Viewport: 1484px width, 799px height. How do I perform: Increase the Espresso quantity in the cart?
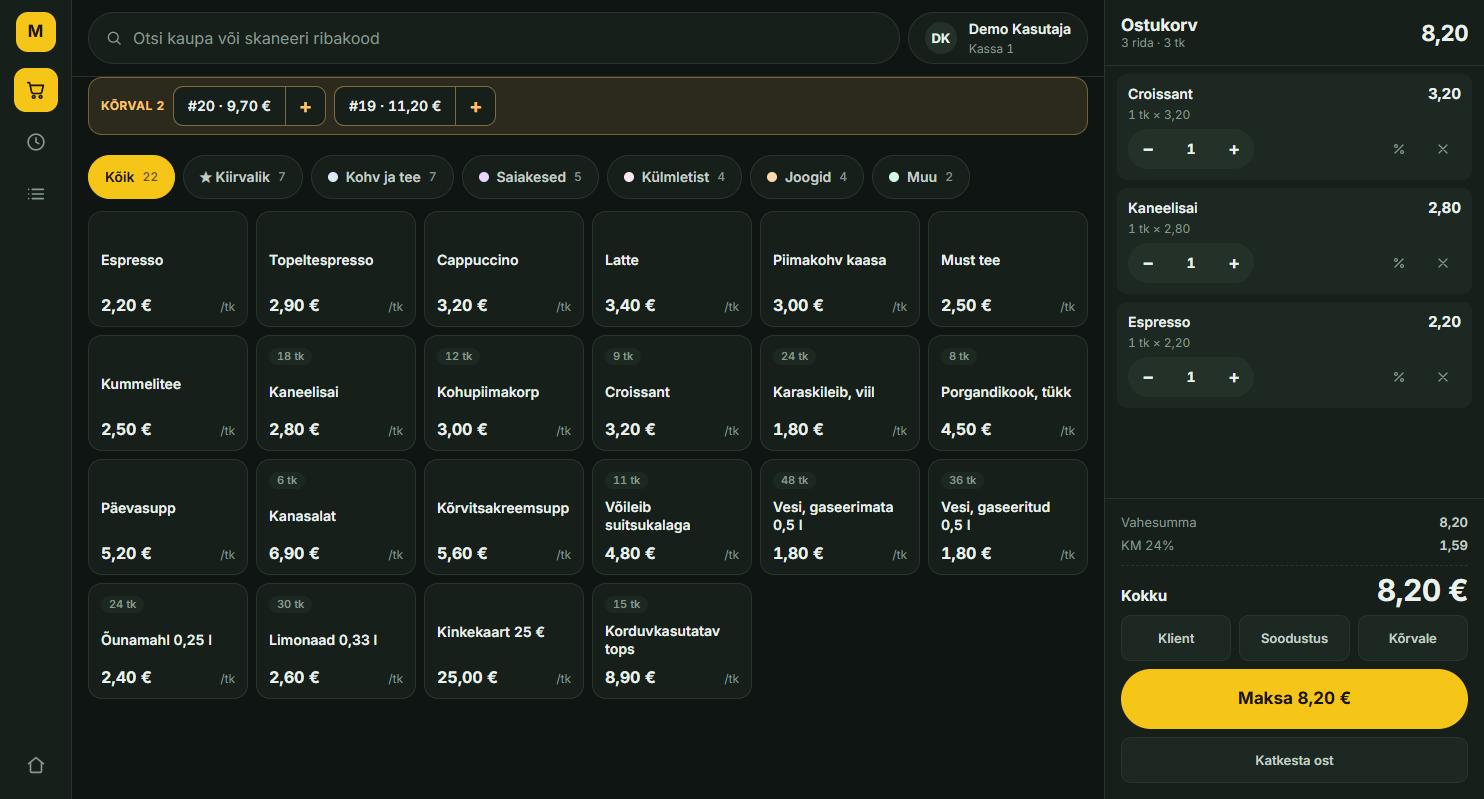click(x=1234, y=377)
